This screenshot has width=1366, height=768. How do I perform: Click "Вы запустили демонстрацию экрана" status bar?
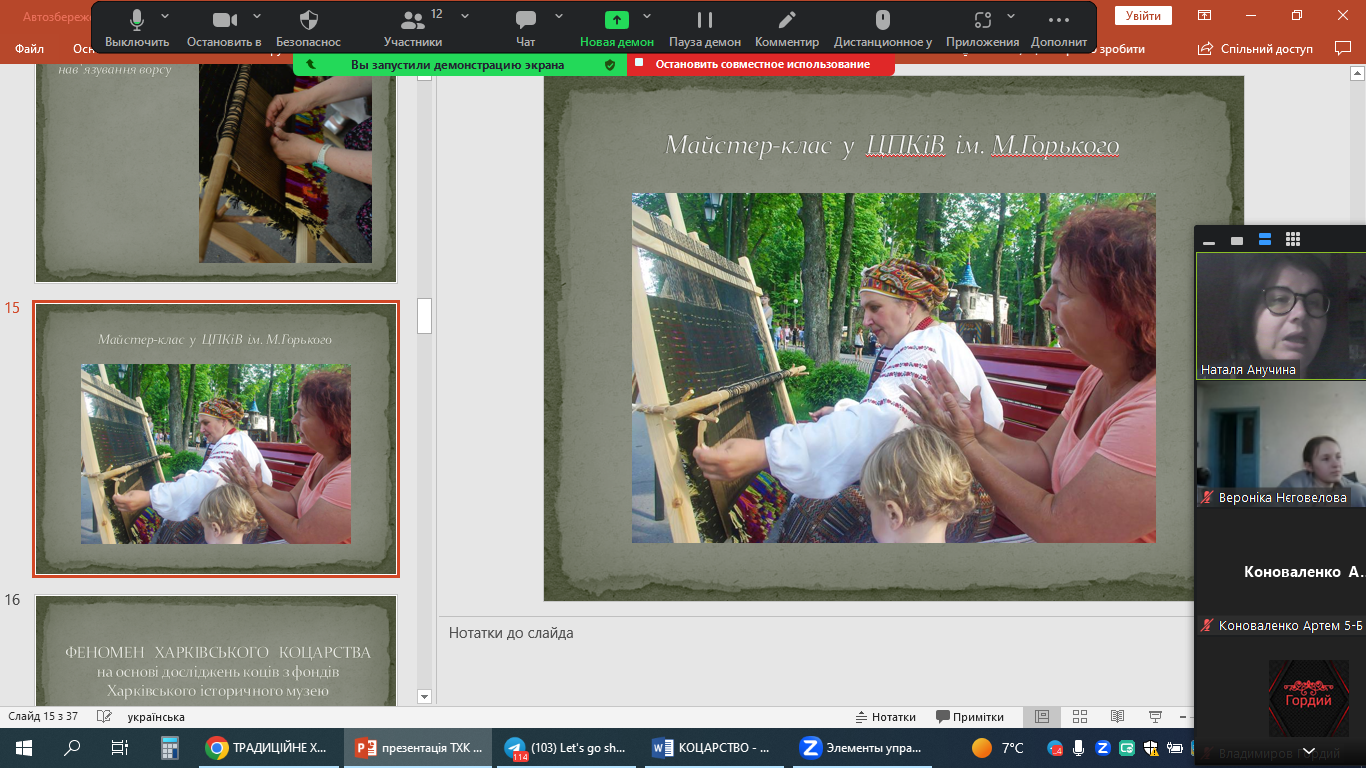coord(460,64)
